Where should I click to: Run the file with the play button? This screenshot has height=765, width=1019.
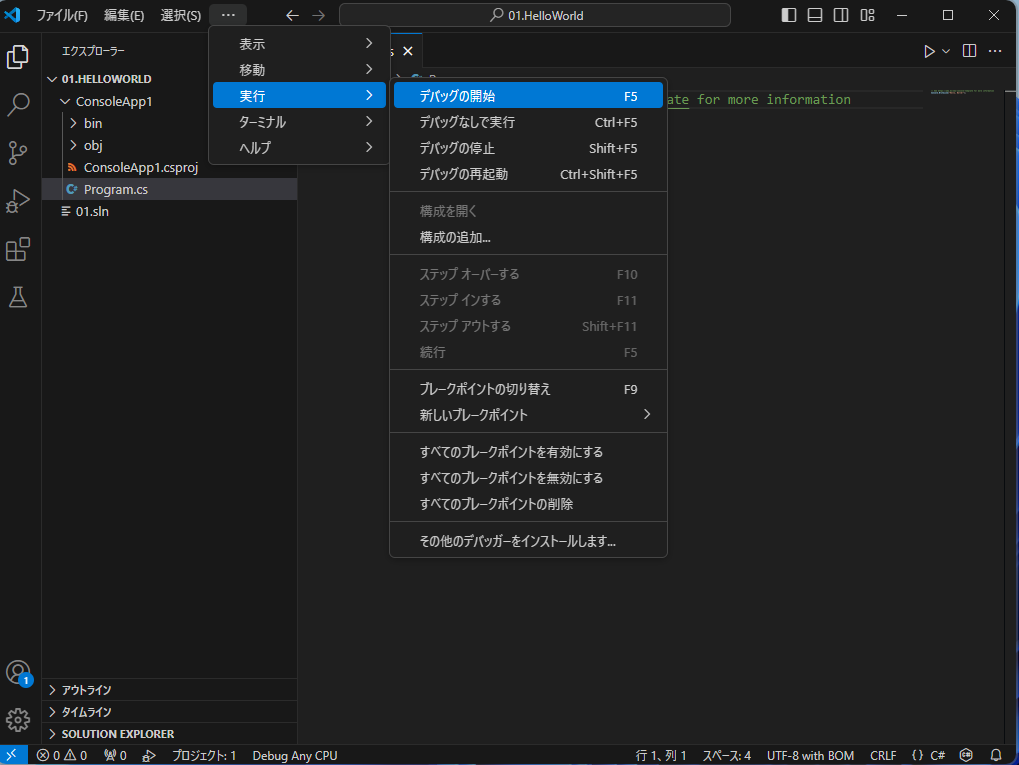929,51
